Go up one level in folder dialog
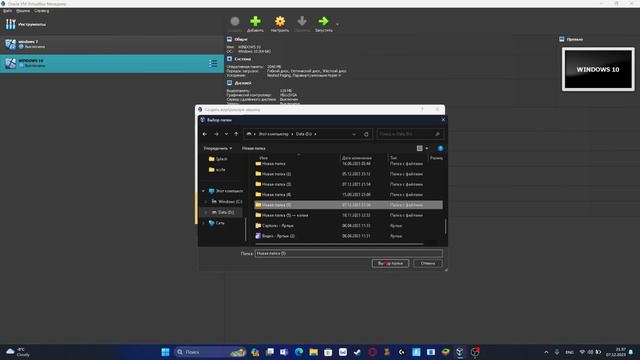Screen dimensions: 640x360 tap(236, 134)
